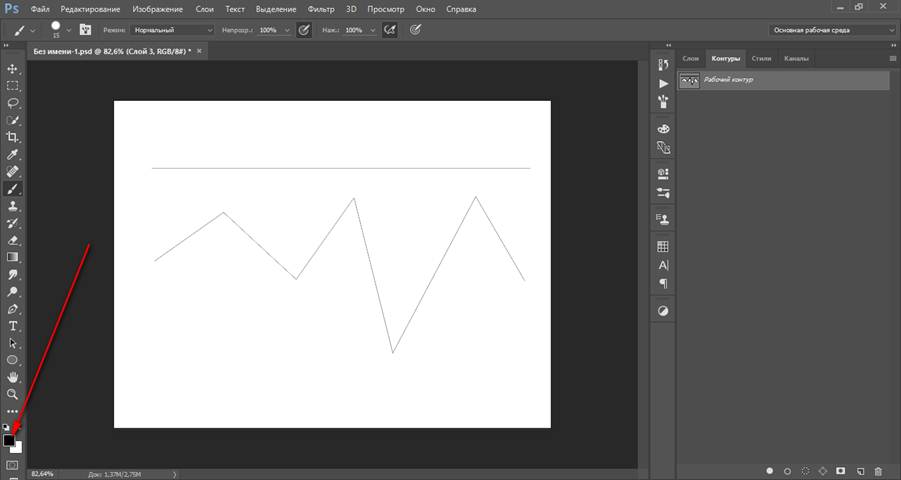The width and height of the screenshot is (901, 480).
Task: Select the Smudge tool
Action: click(x=12, y=274)
